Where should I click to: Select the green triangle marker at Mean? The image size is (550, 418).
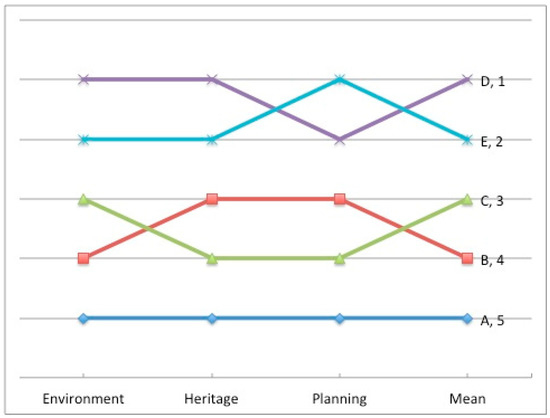(x=467, y=199)
